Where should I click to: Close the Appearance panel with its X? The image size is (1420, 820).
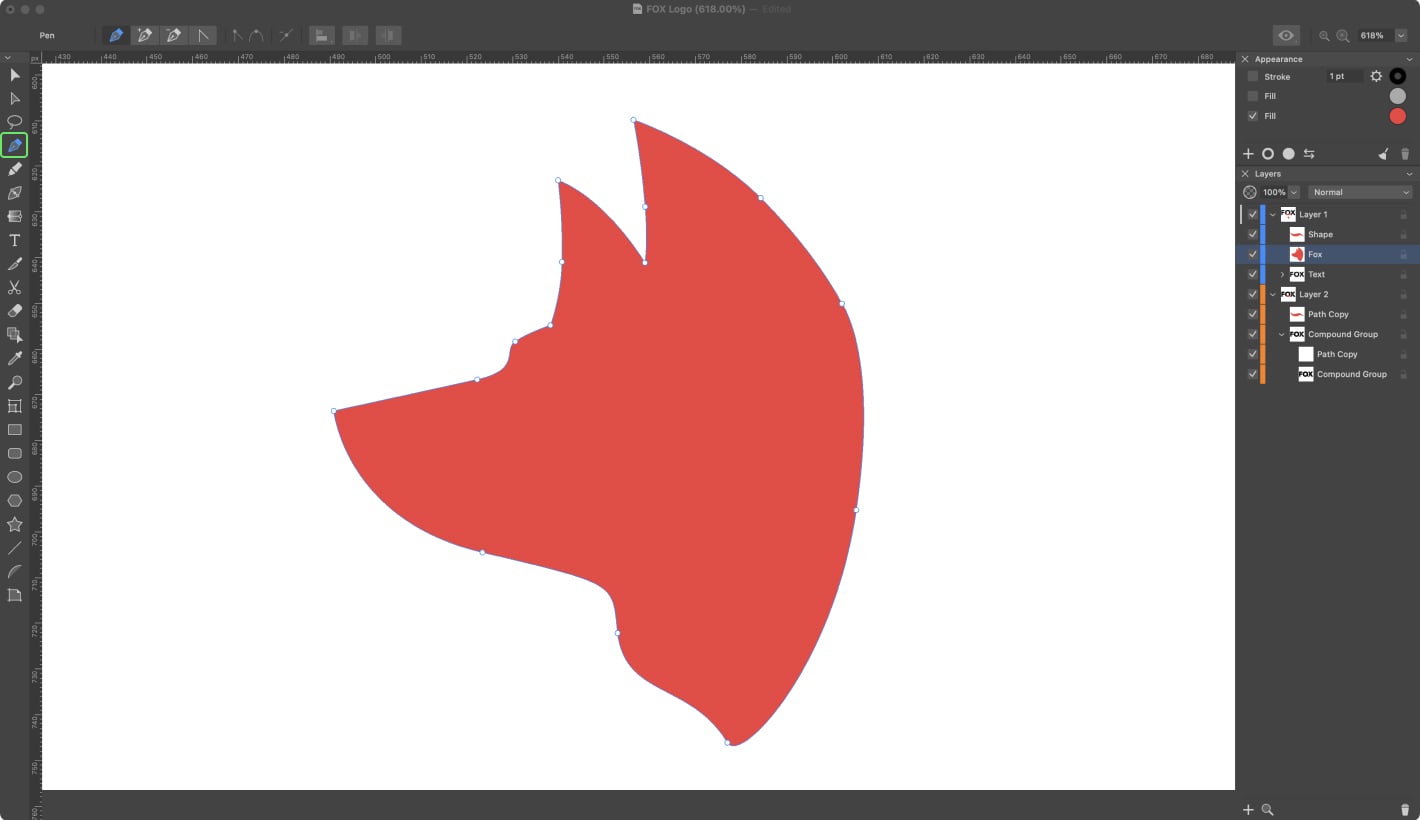click(1244, 59)
